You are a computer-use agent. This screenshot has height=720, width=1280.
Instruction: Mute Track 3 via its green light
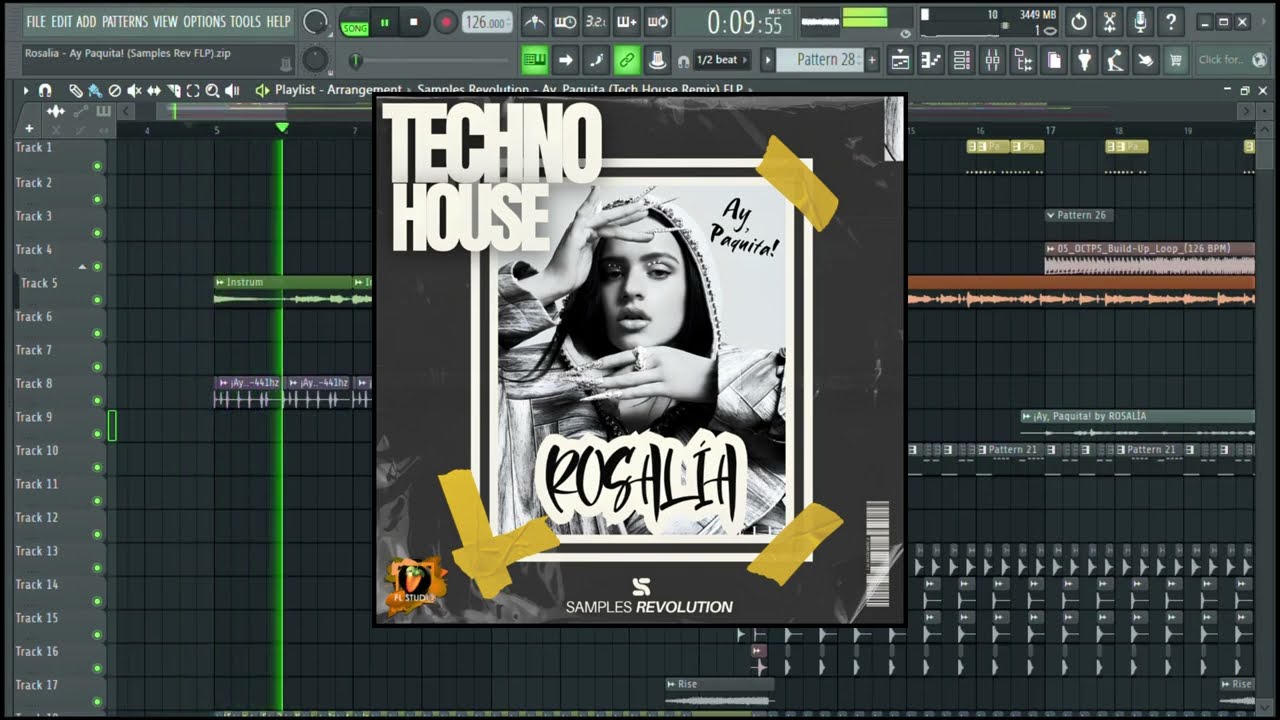pyautogui.click(x=97, y=233)
